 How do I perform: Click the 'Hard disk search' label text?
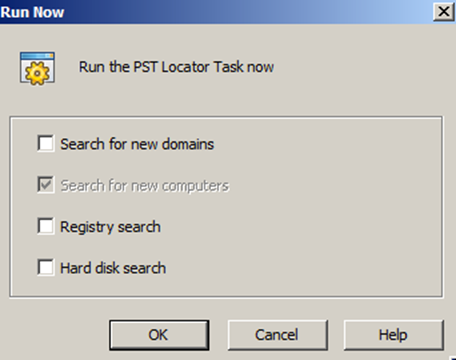coord(113,268)
